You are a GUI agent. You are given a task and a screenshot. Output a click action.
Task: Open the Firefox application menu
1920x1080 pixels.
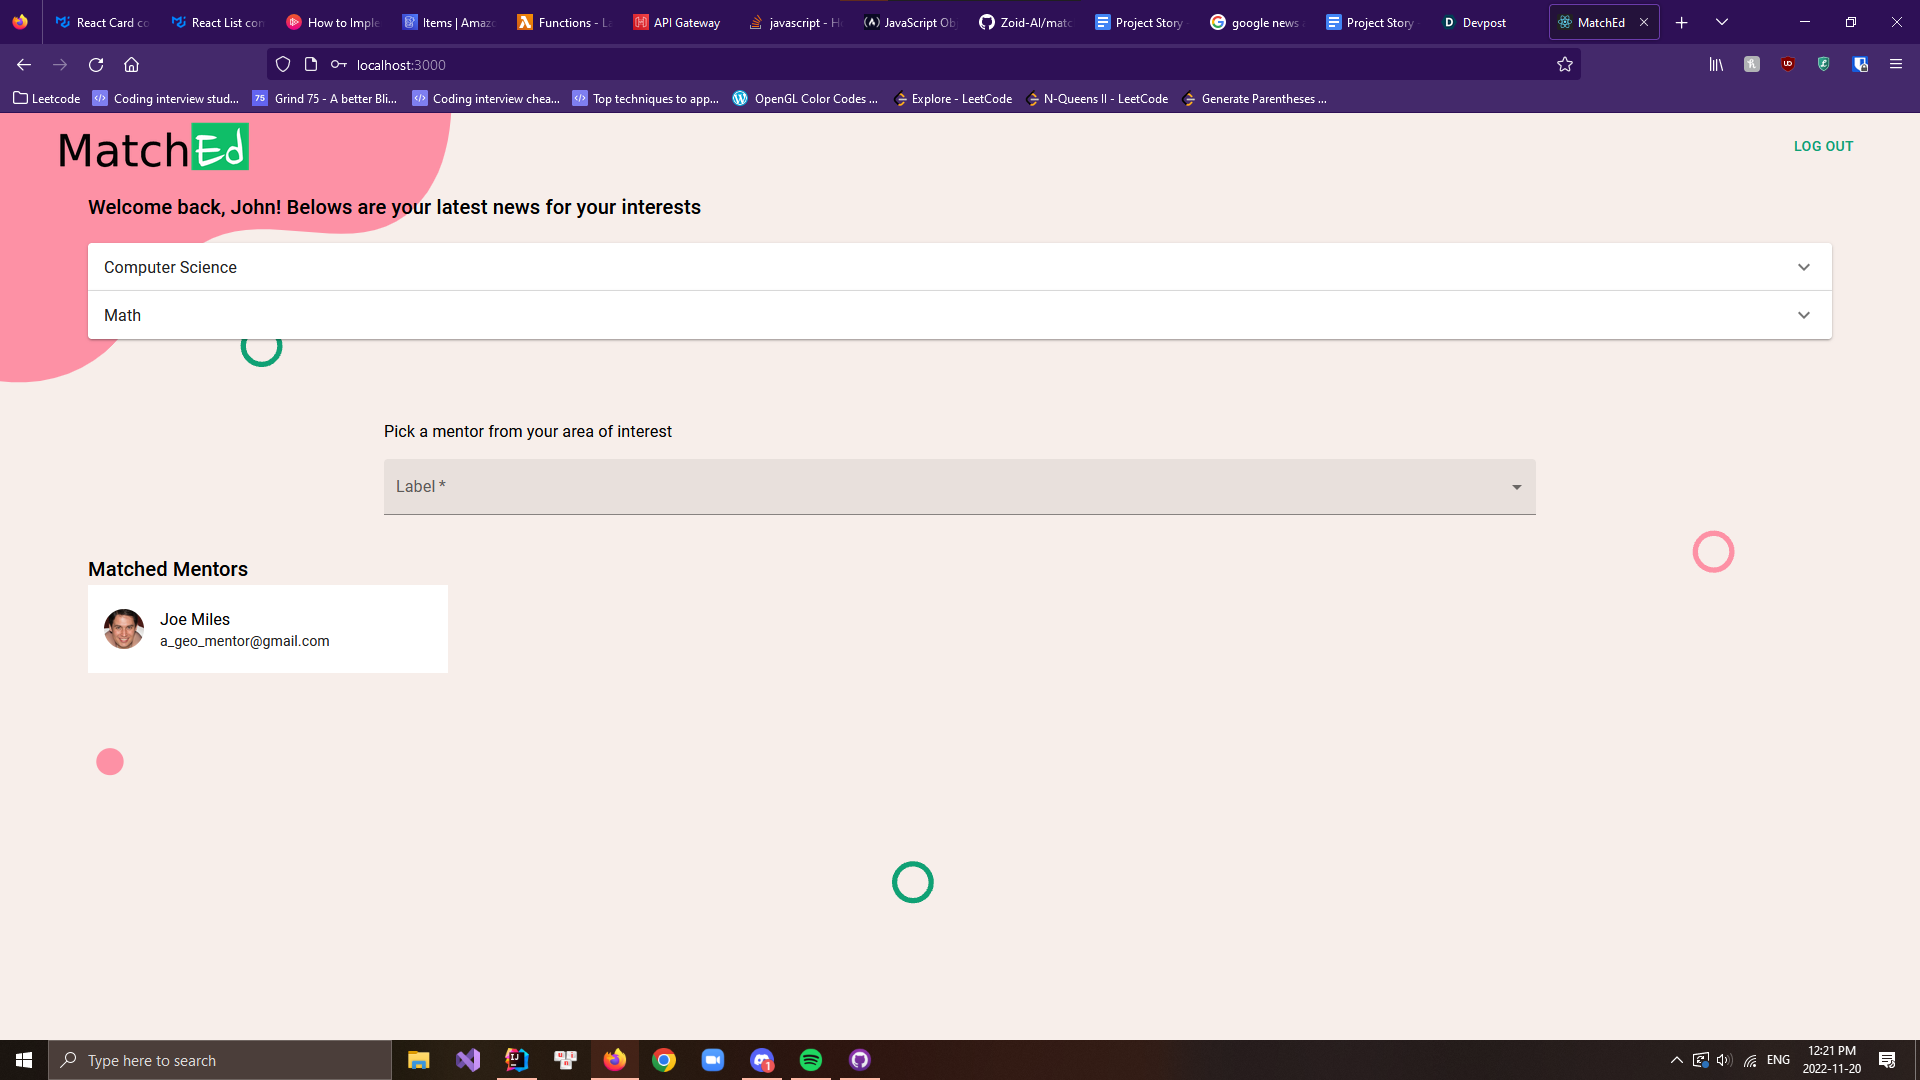click(x=1896, y=64)
